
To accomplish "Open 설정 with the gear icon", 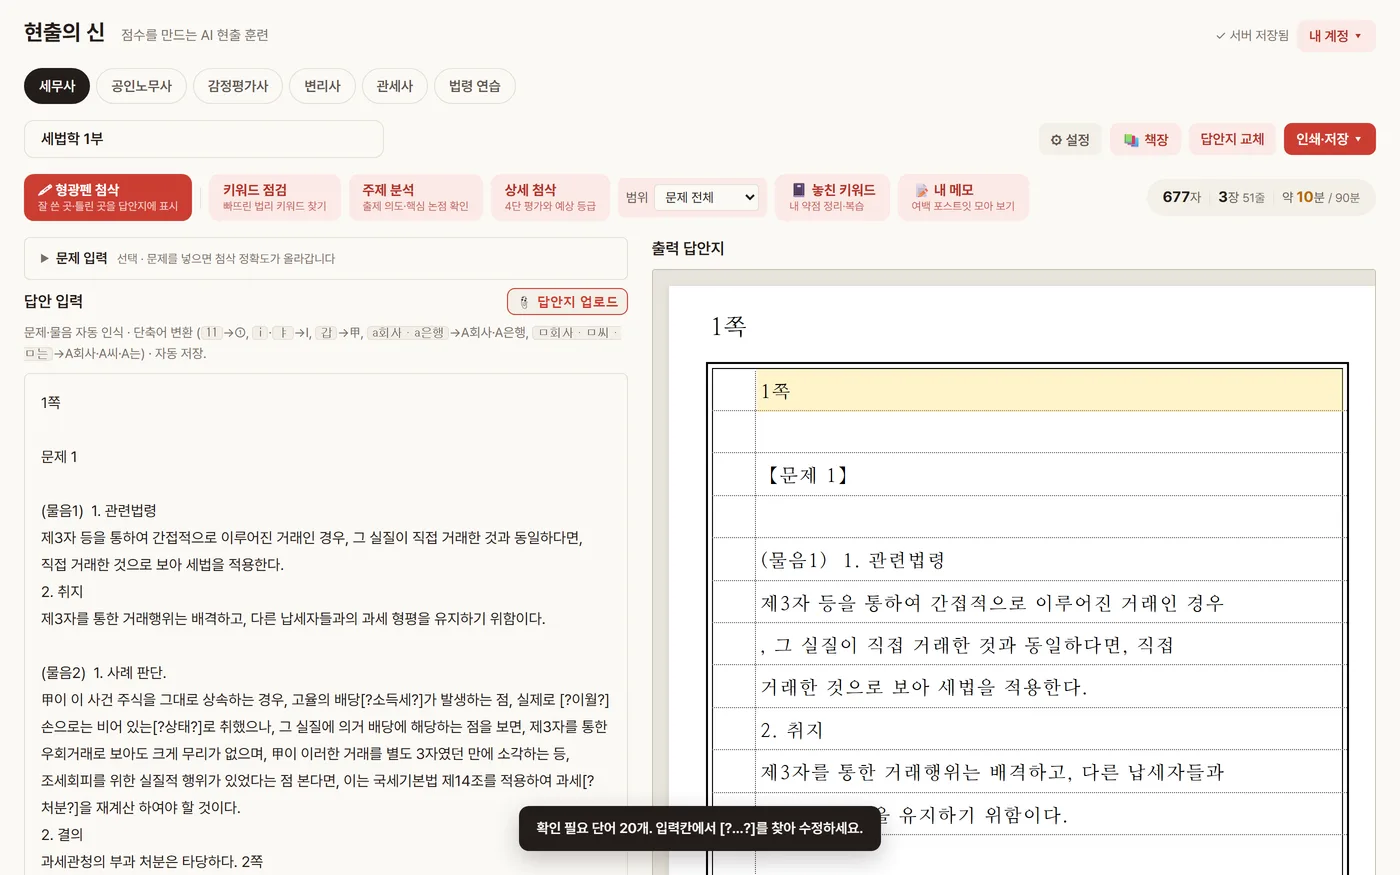I will click(1070, 140).
